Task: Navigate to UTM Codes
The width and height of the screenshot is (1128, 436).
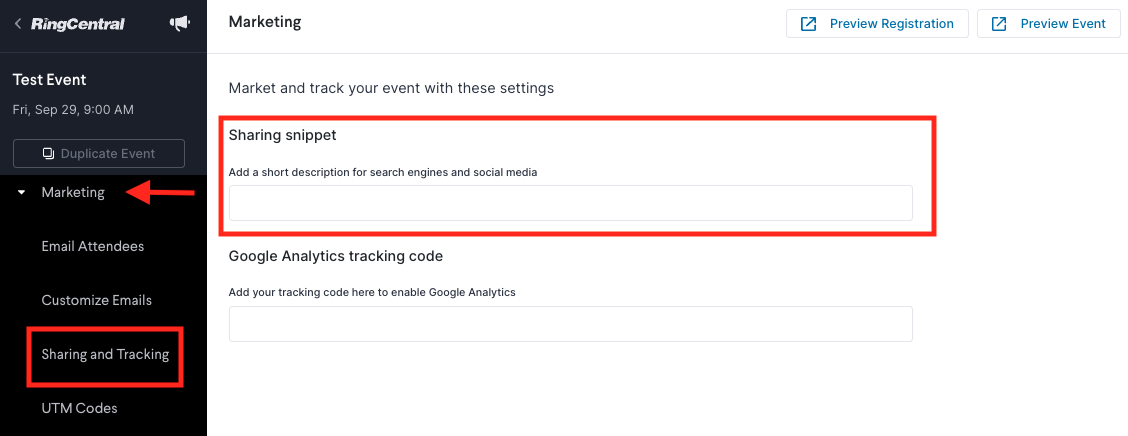Action: 79,408
